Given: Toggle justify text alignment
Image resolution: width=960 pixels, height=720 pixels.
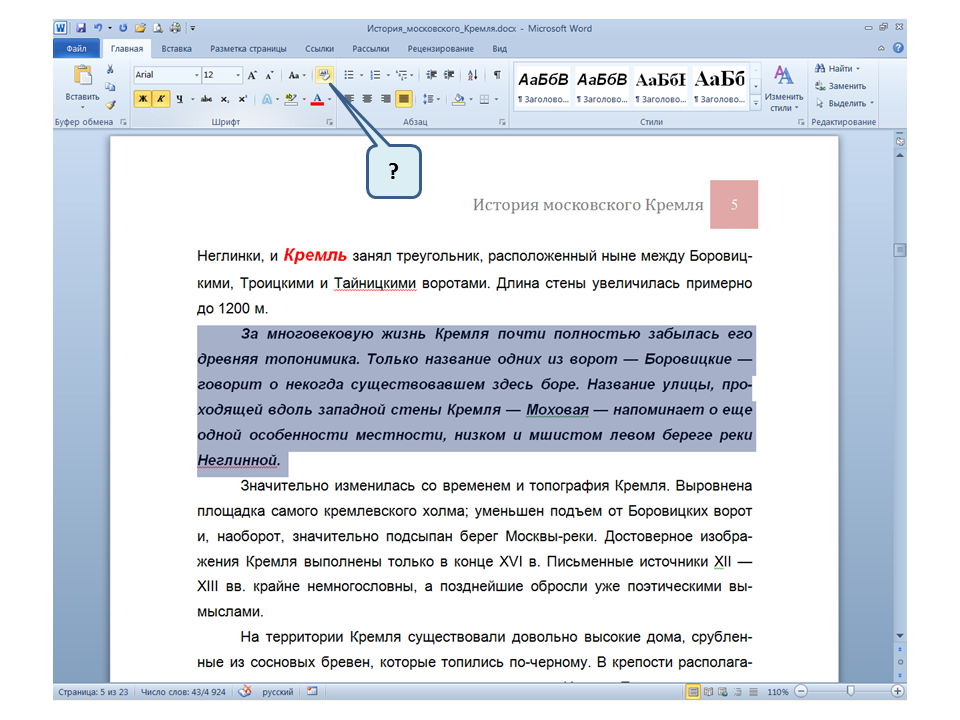Looking at the screenshot, I should (403, 99).
